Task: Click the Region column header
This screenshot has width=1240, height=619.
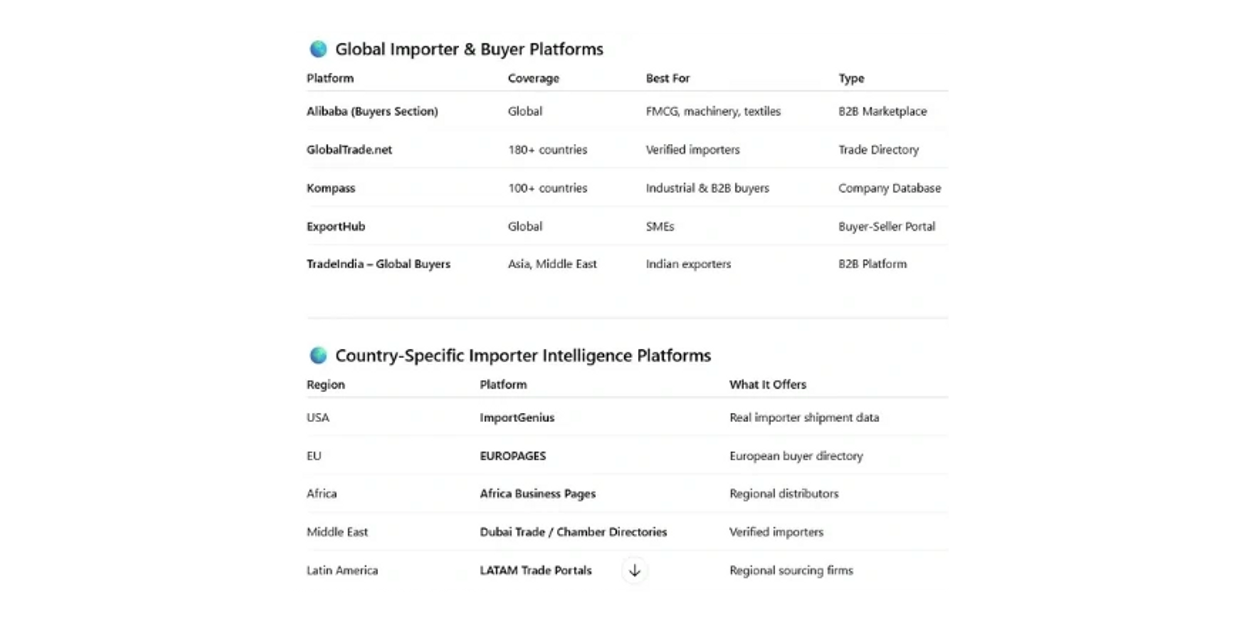Action: [325, 384]
